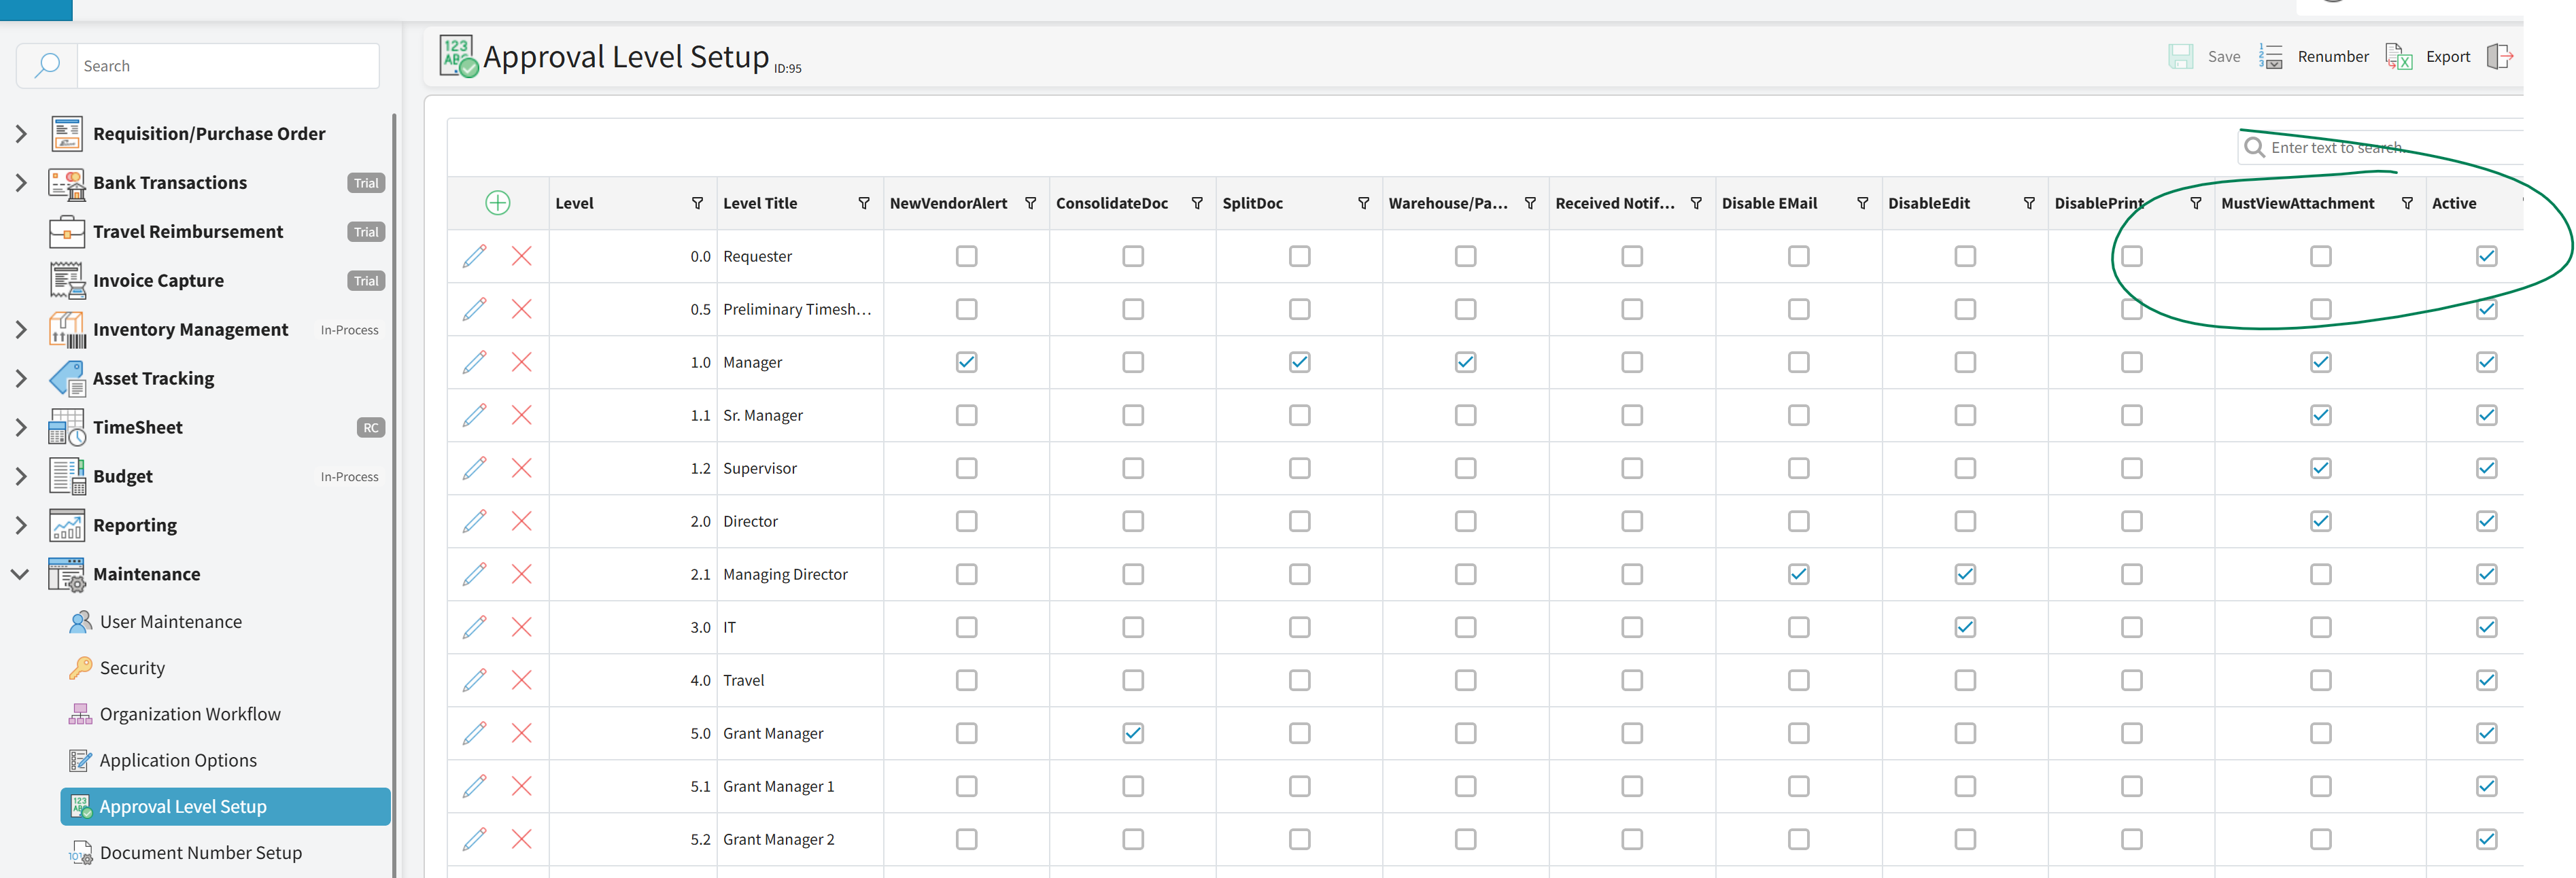This screenshot has height=878, width=2576.
Task: Click the Export to Excel icon
Action: (2399, 57)
